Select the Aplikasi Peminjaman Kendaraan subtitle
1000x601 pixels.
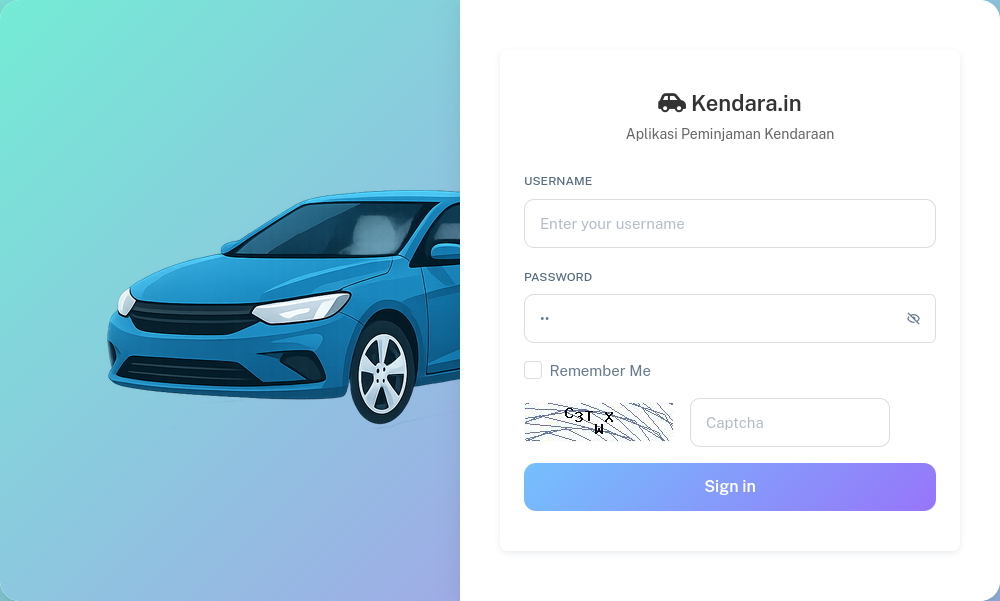[730, 134]
